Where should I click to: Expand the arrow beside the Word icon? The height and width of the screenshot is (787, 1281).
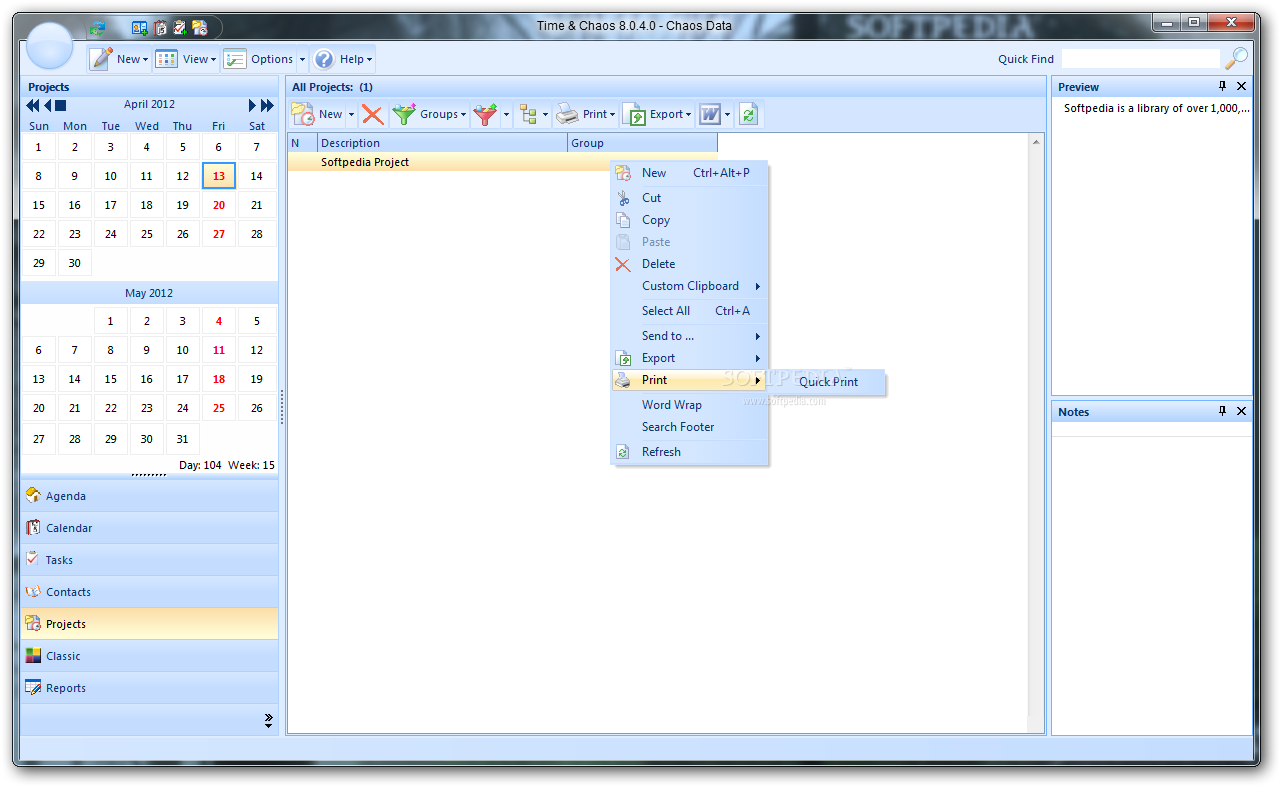click(727, 115)
